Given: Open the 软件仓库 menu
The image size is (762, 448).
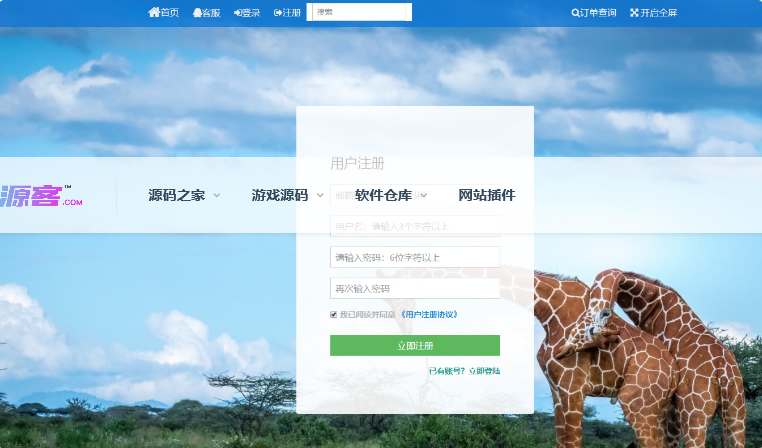Looking at the screenshot, I should 383,195.
